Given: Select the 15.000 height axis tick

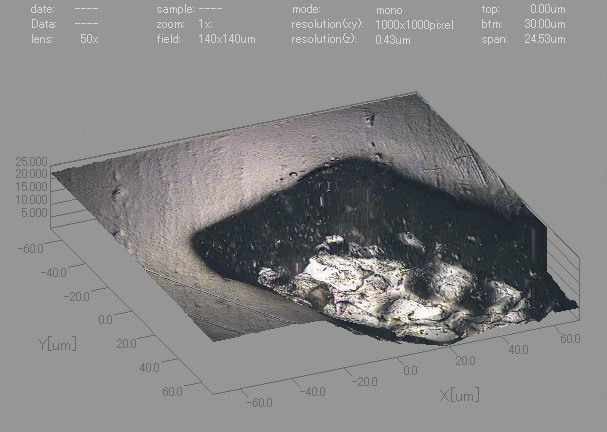Looking at the screenshot, I should [30, 187].
